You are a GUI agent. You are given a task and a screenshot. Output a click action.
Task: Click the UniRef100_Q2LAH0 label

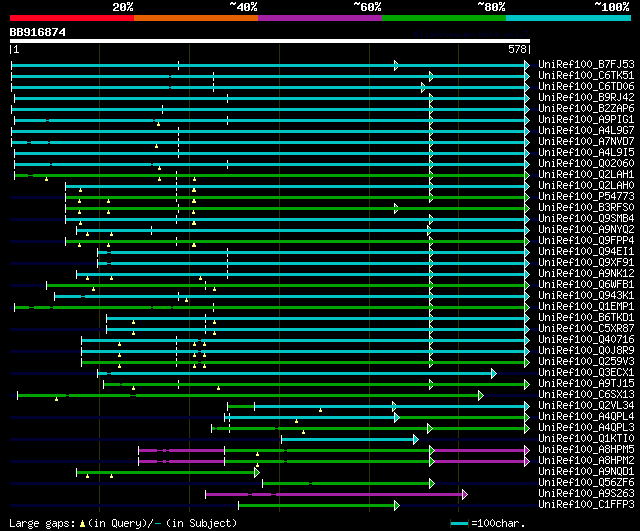point(586,186)
